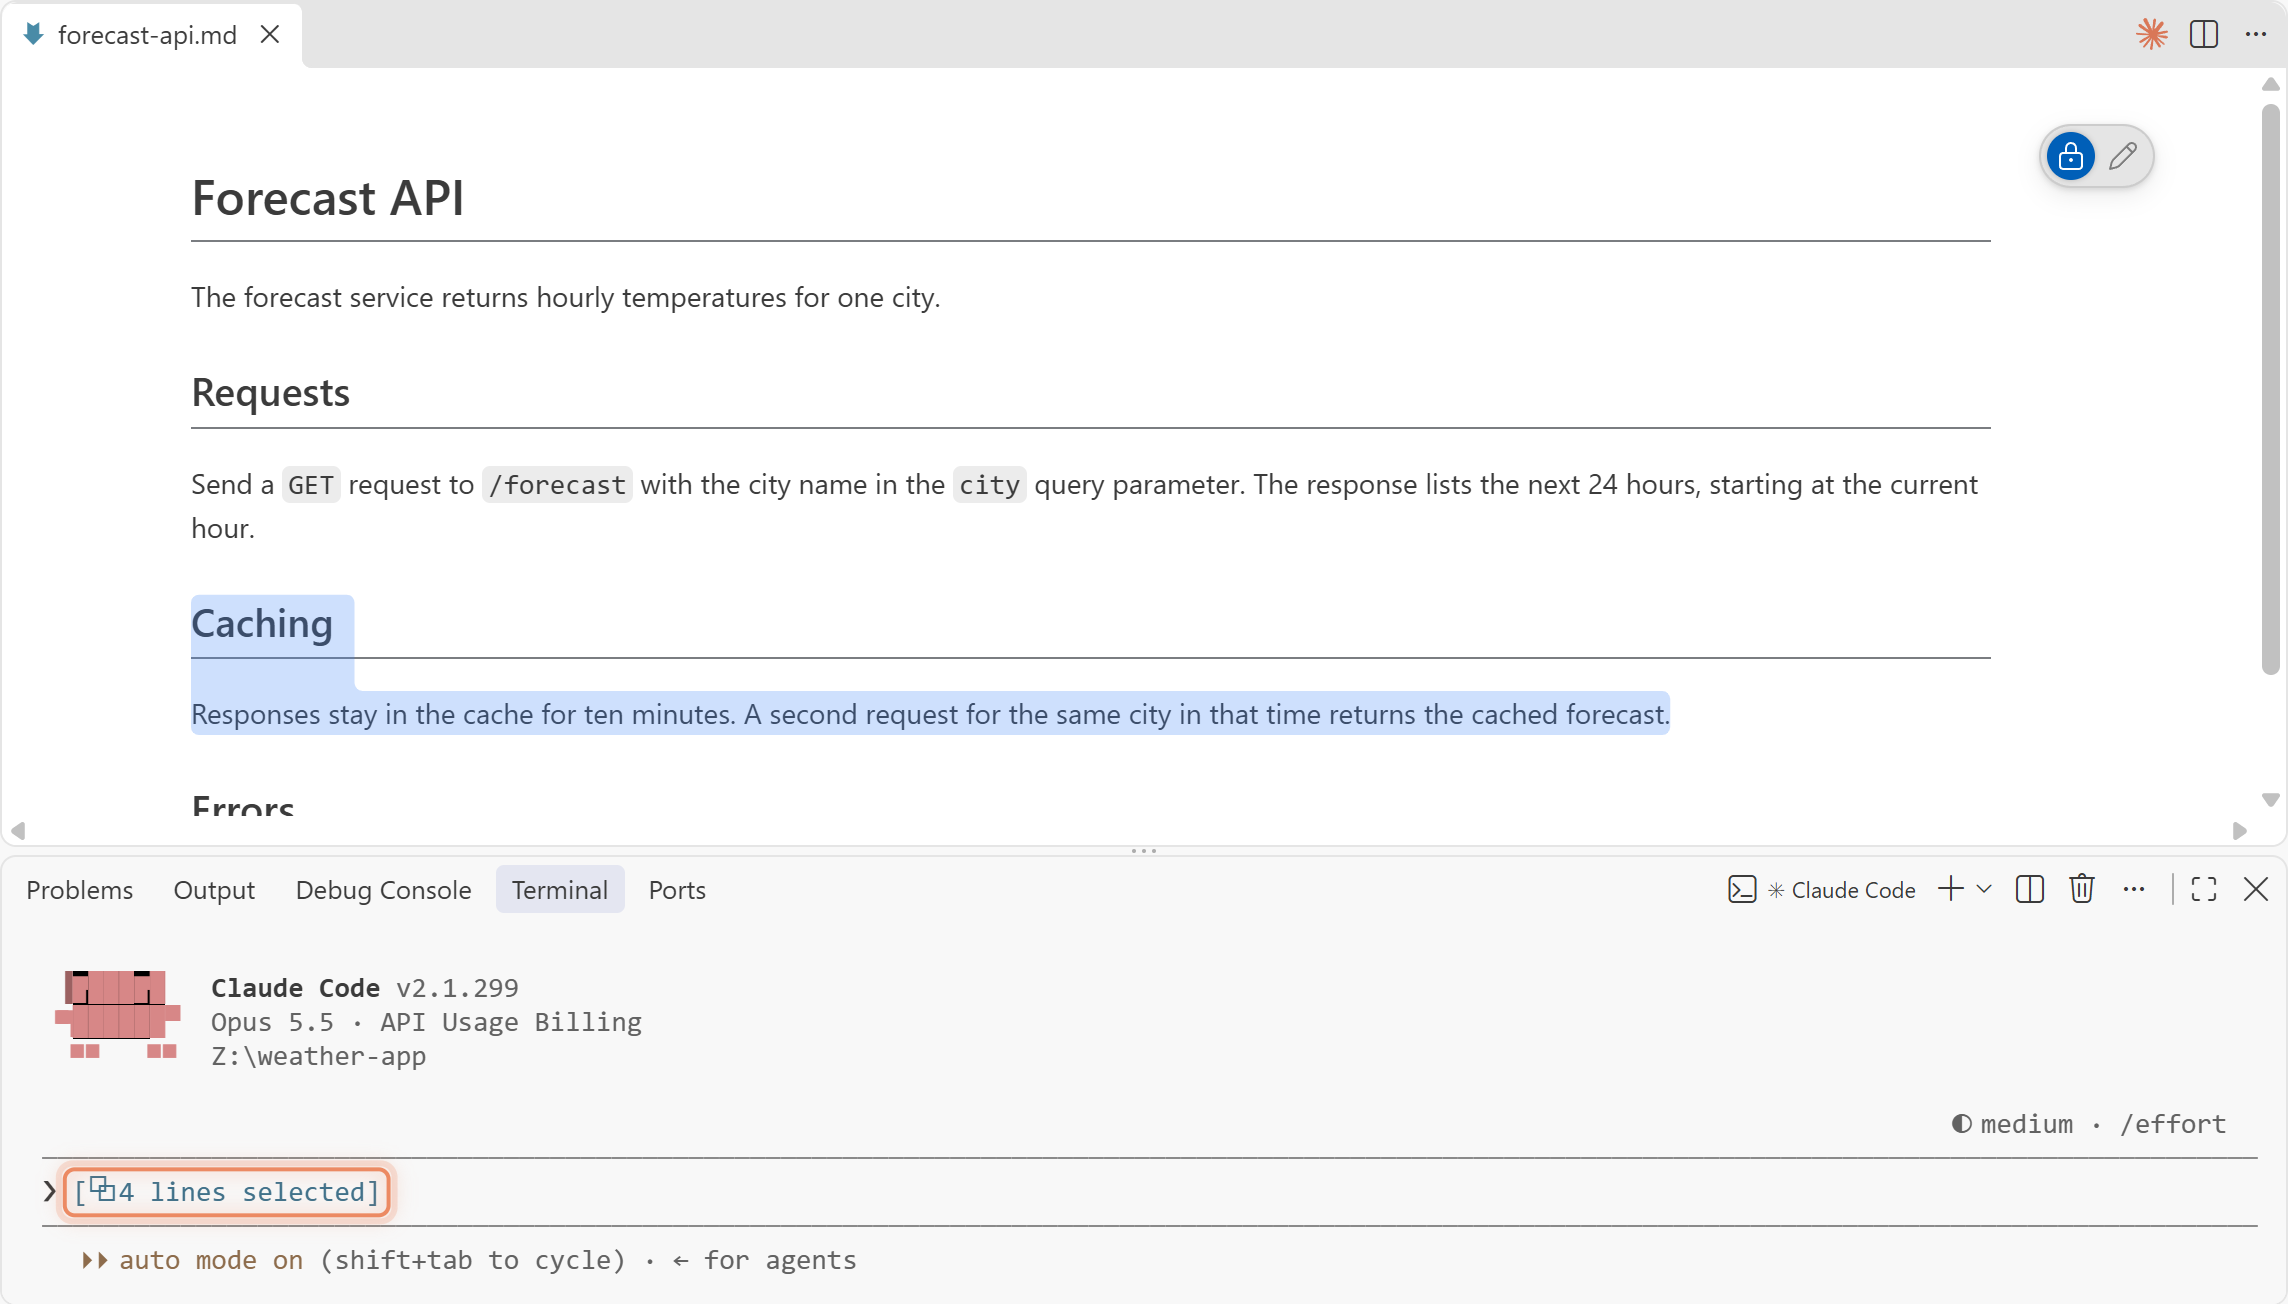The height and width of the screenshot is (1304, 2288).
Task: Click the prompt chevron in Claude Code terminal
Action: (49, 1191)
